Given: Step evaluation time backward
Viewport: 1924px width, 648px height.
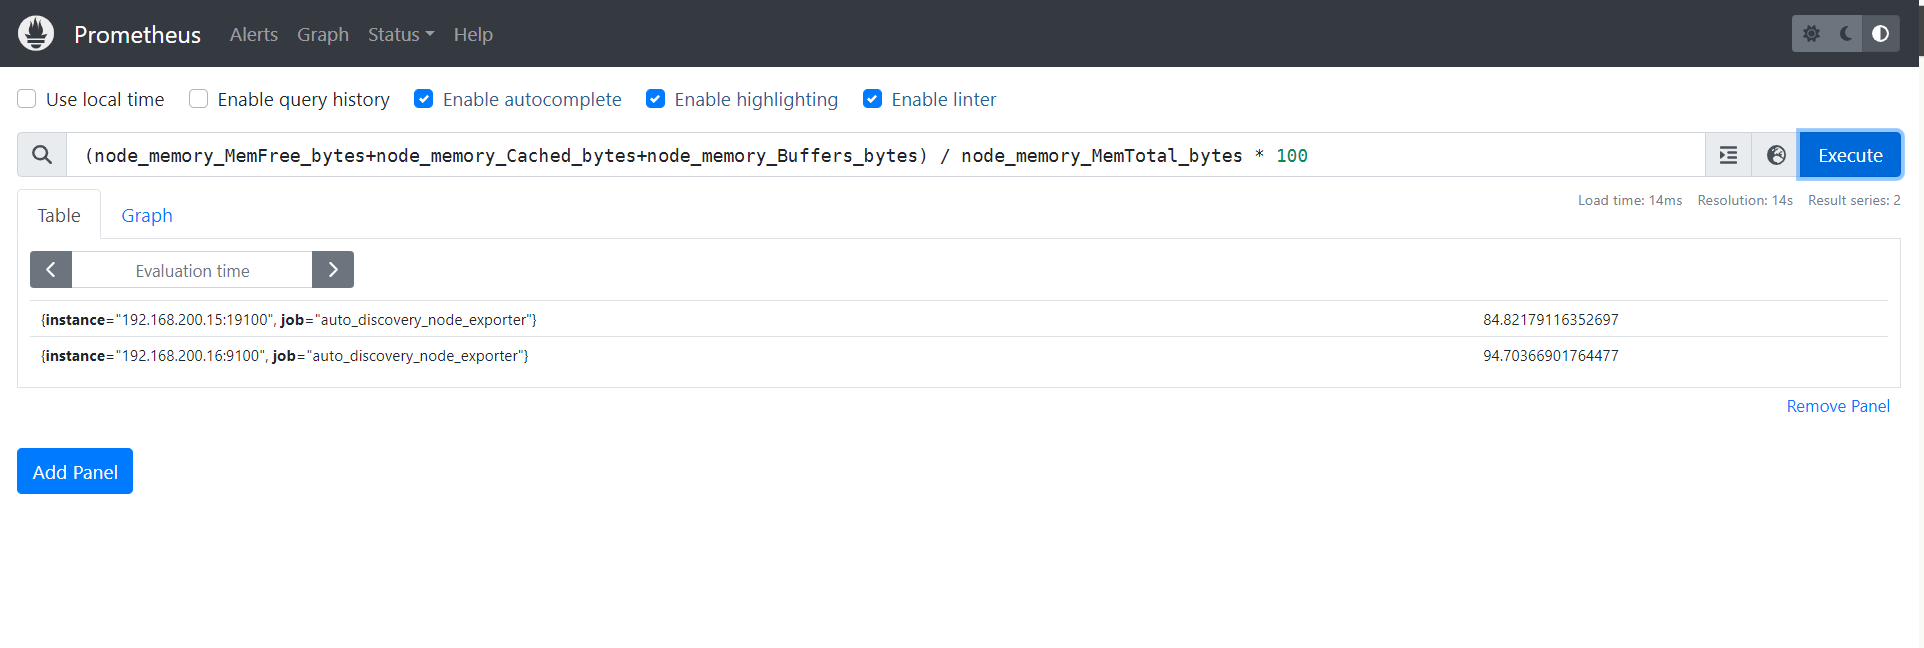Looking at the screenshot, I should tap(51, 270).
